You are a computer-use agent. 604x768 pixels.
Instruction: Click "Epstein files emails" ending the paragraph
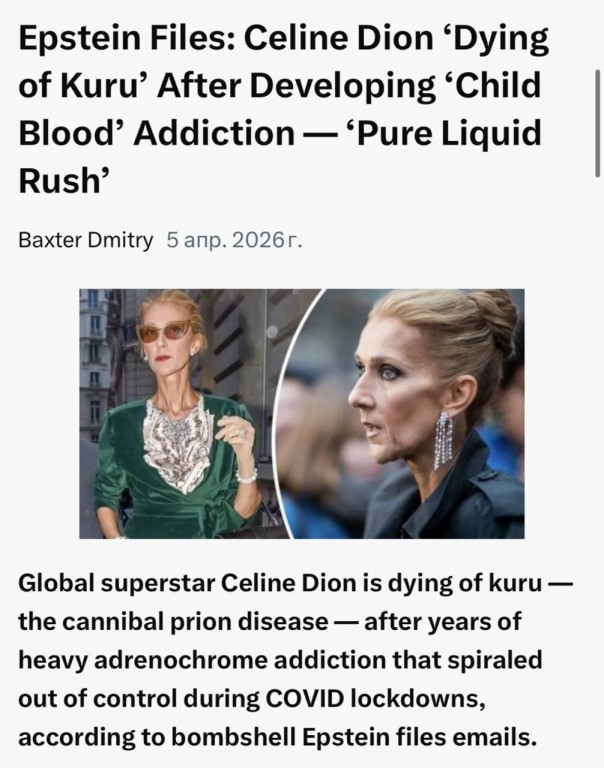click(417, 738)
